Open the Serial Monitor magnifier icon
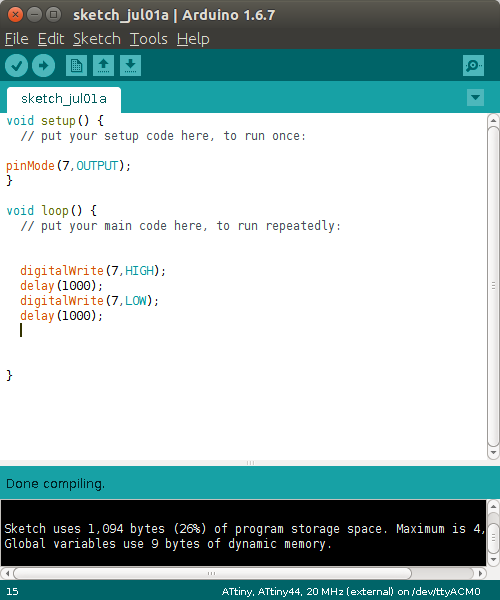500x600 pixels. pos(473,65)
